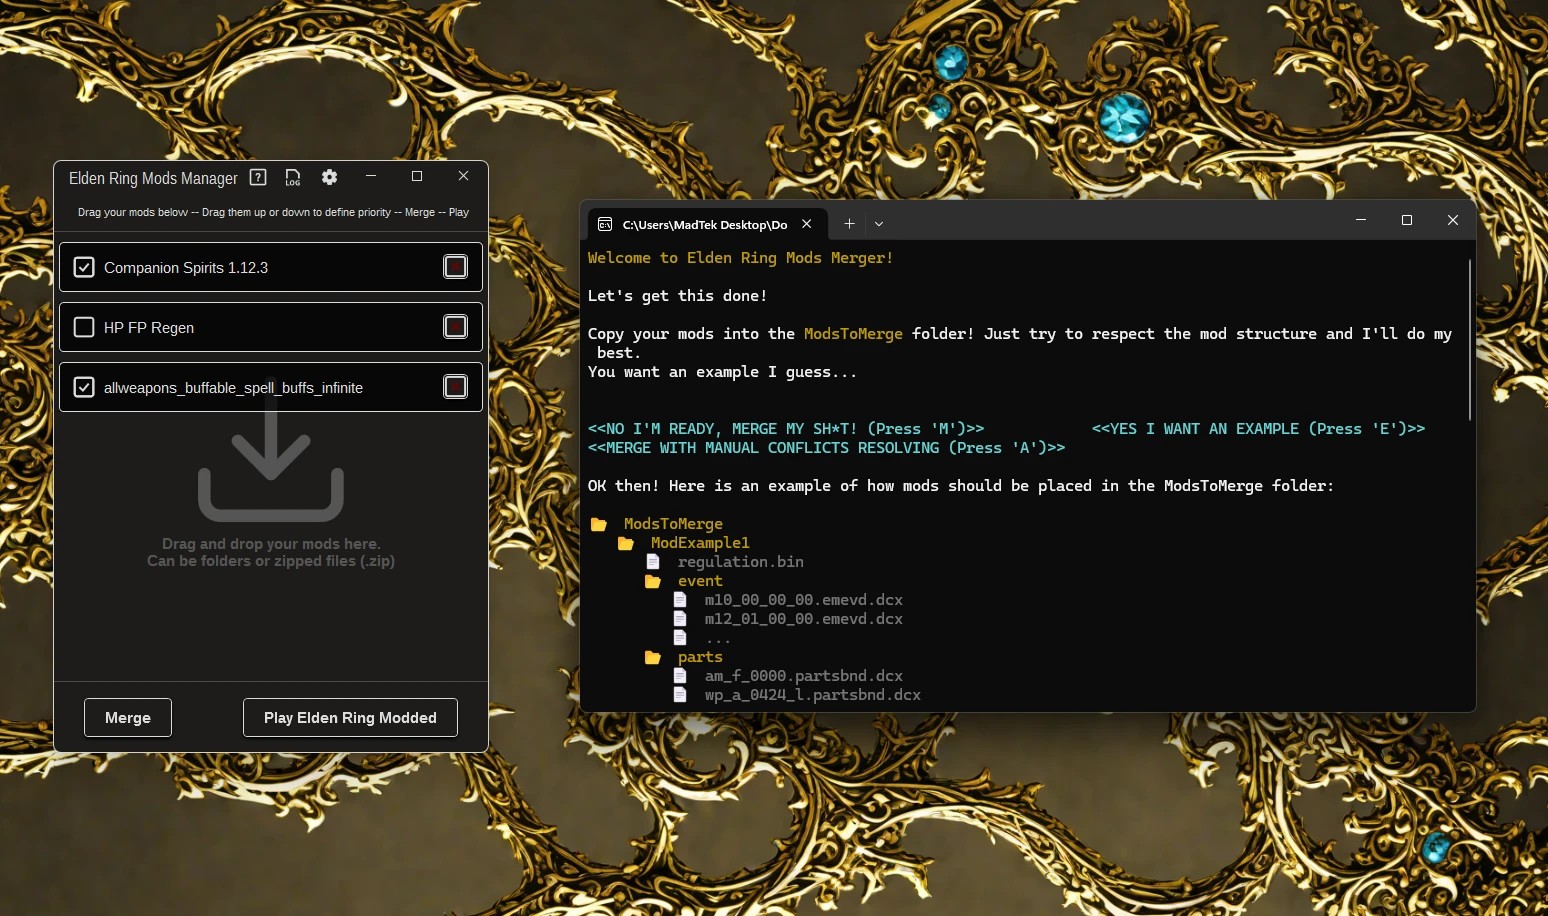The height and width of the screenshot is (916, 1548).
Task: Close the C:\Users\MadTek Desktop tab
Action: 807,224
